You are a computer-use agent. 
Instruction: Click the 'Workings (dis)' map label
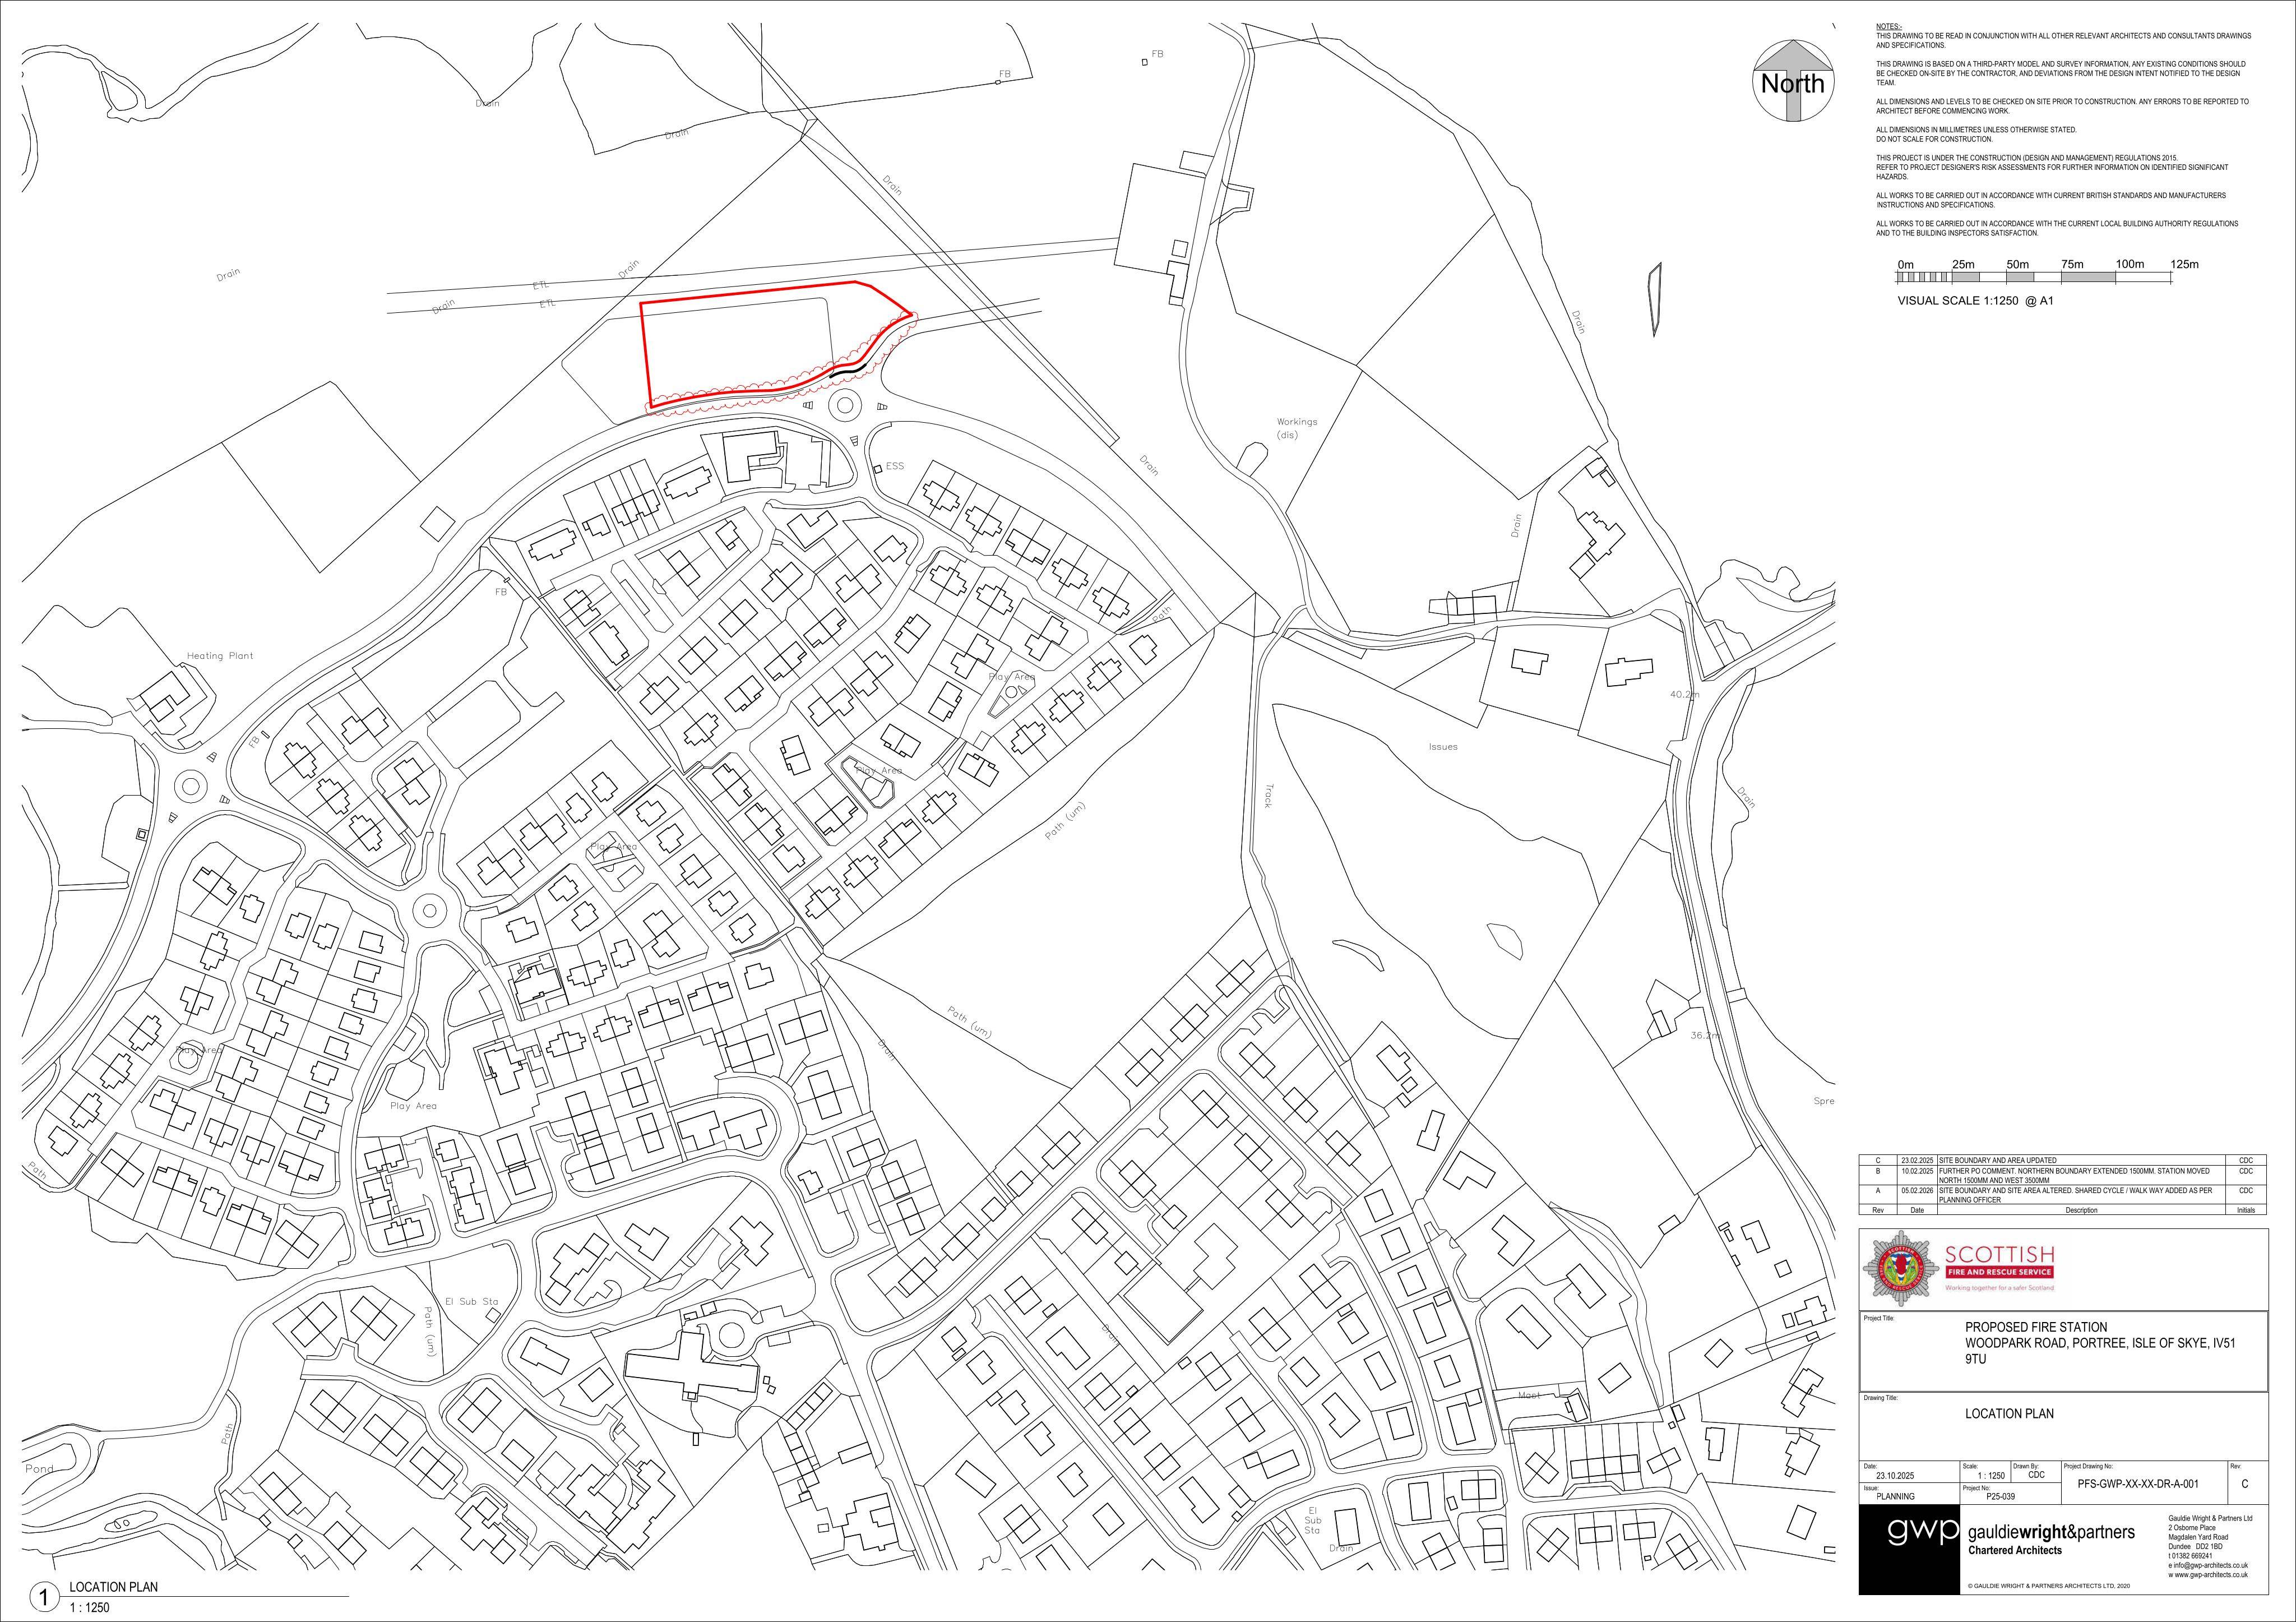pyautogui.click(x=1297, y=428)
